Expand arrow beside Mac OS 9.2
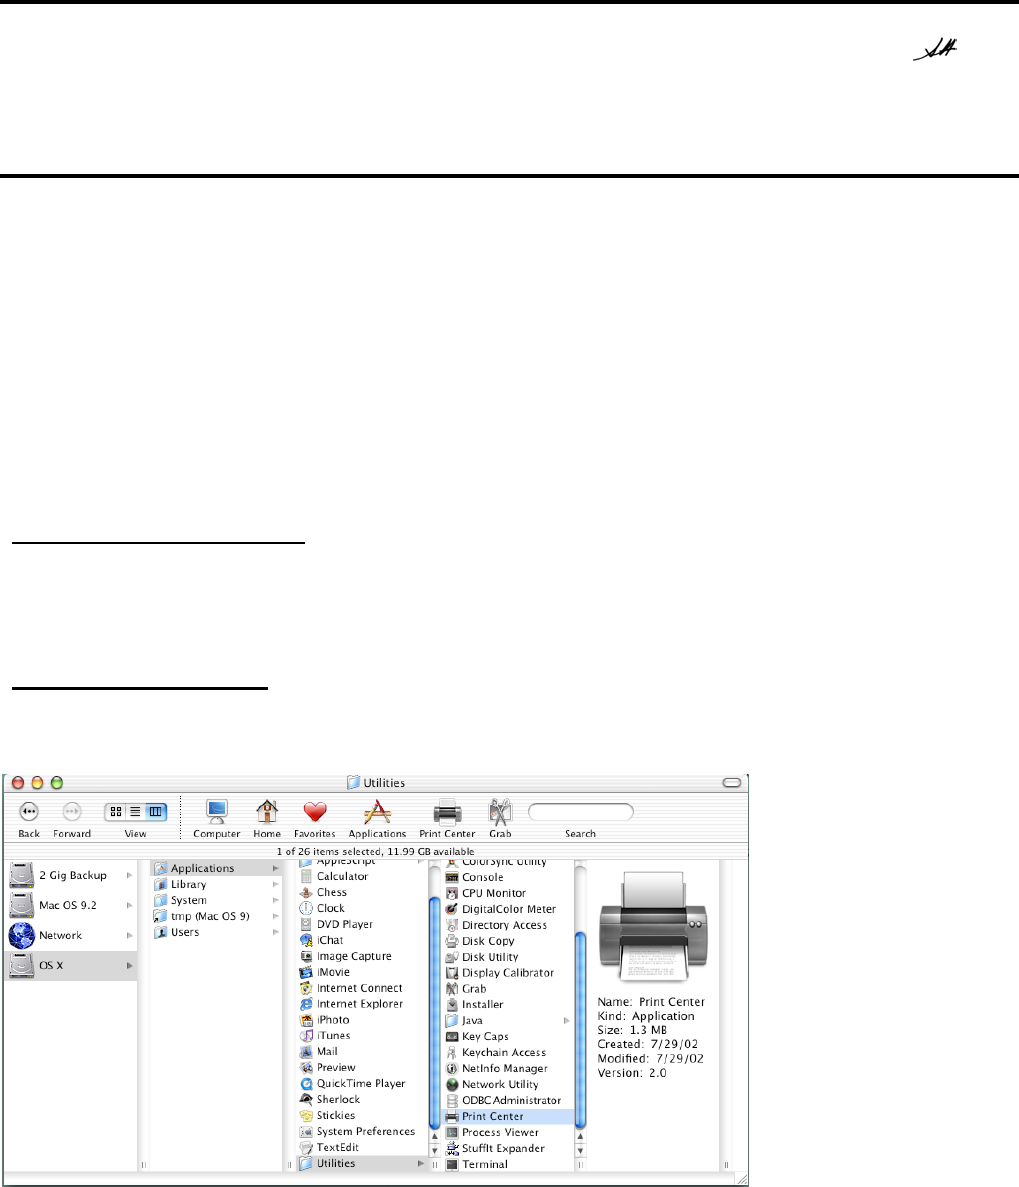The width and height of the screenshot is (1019, 1187). coord(129,905)
